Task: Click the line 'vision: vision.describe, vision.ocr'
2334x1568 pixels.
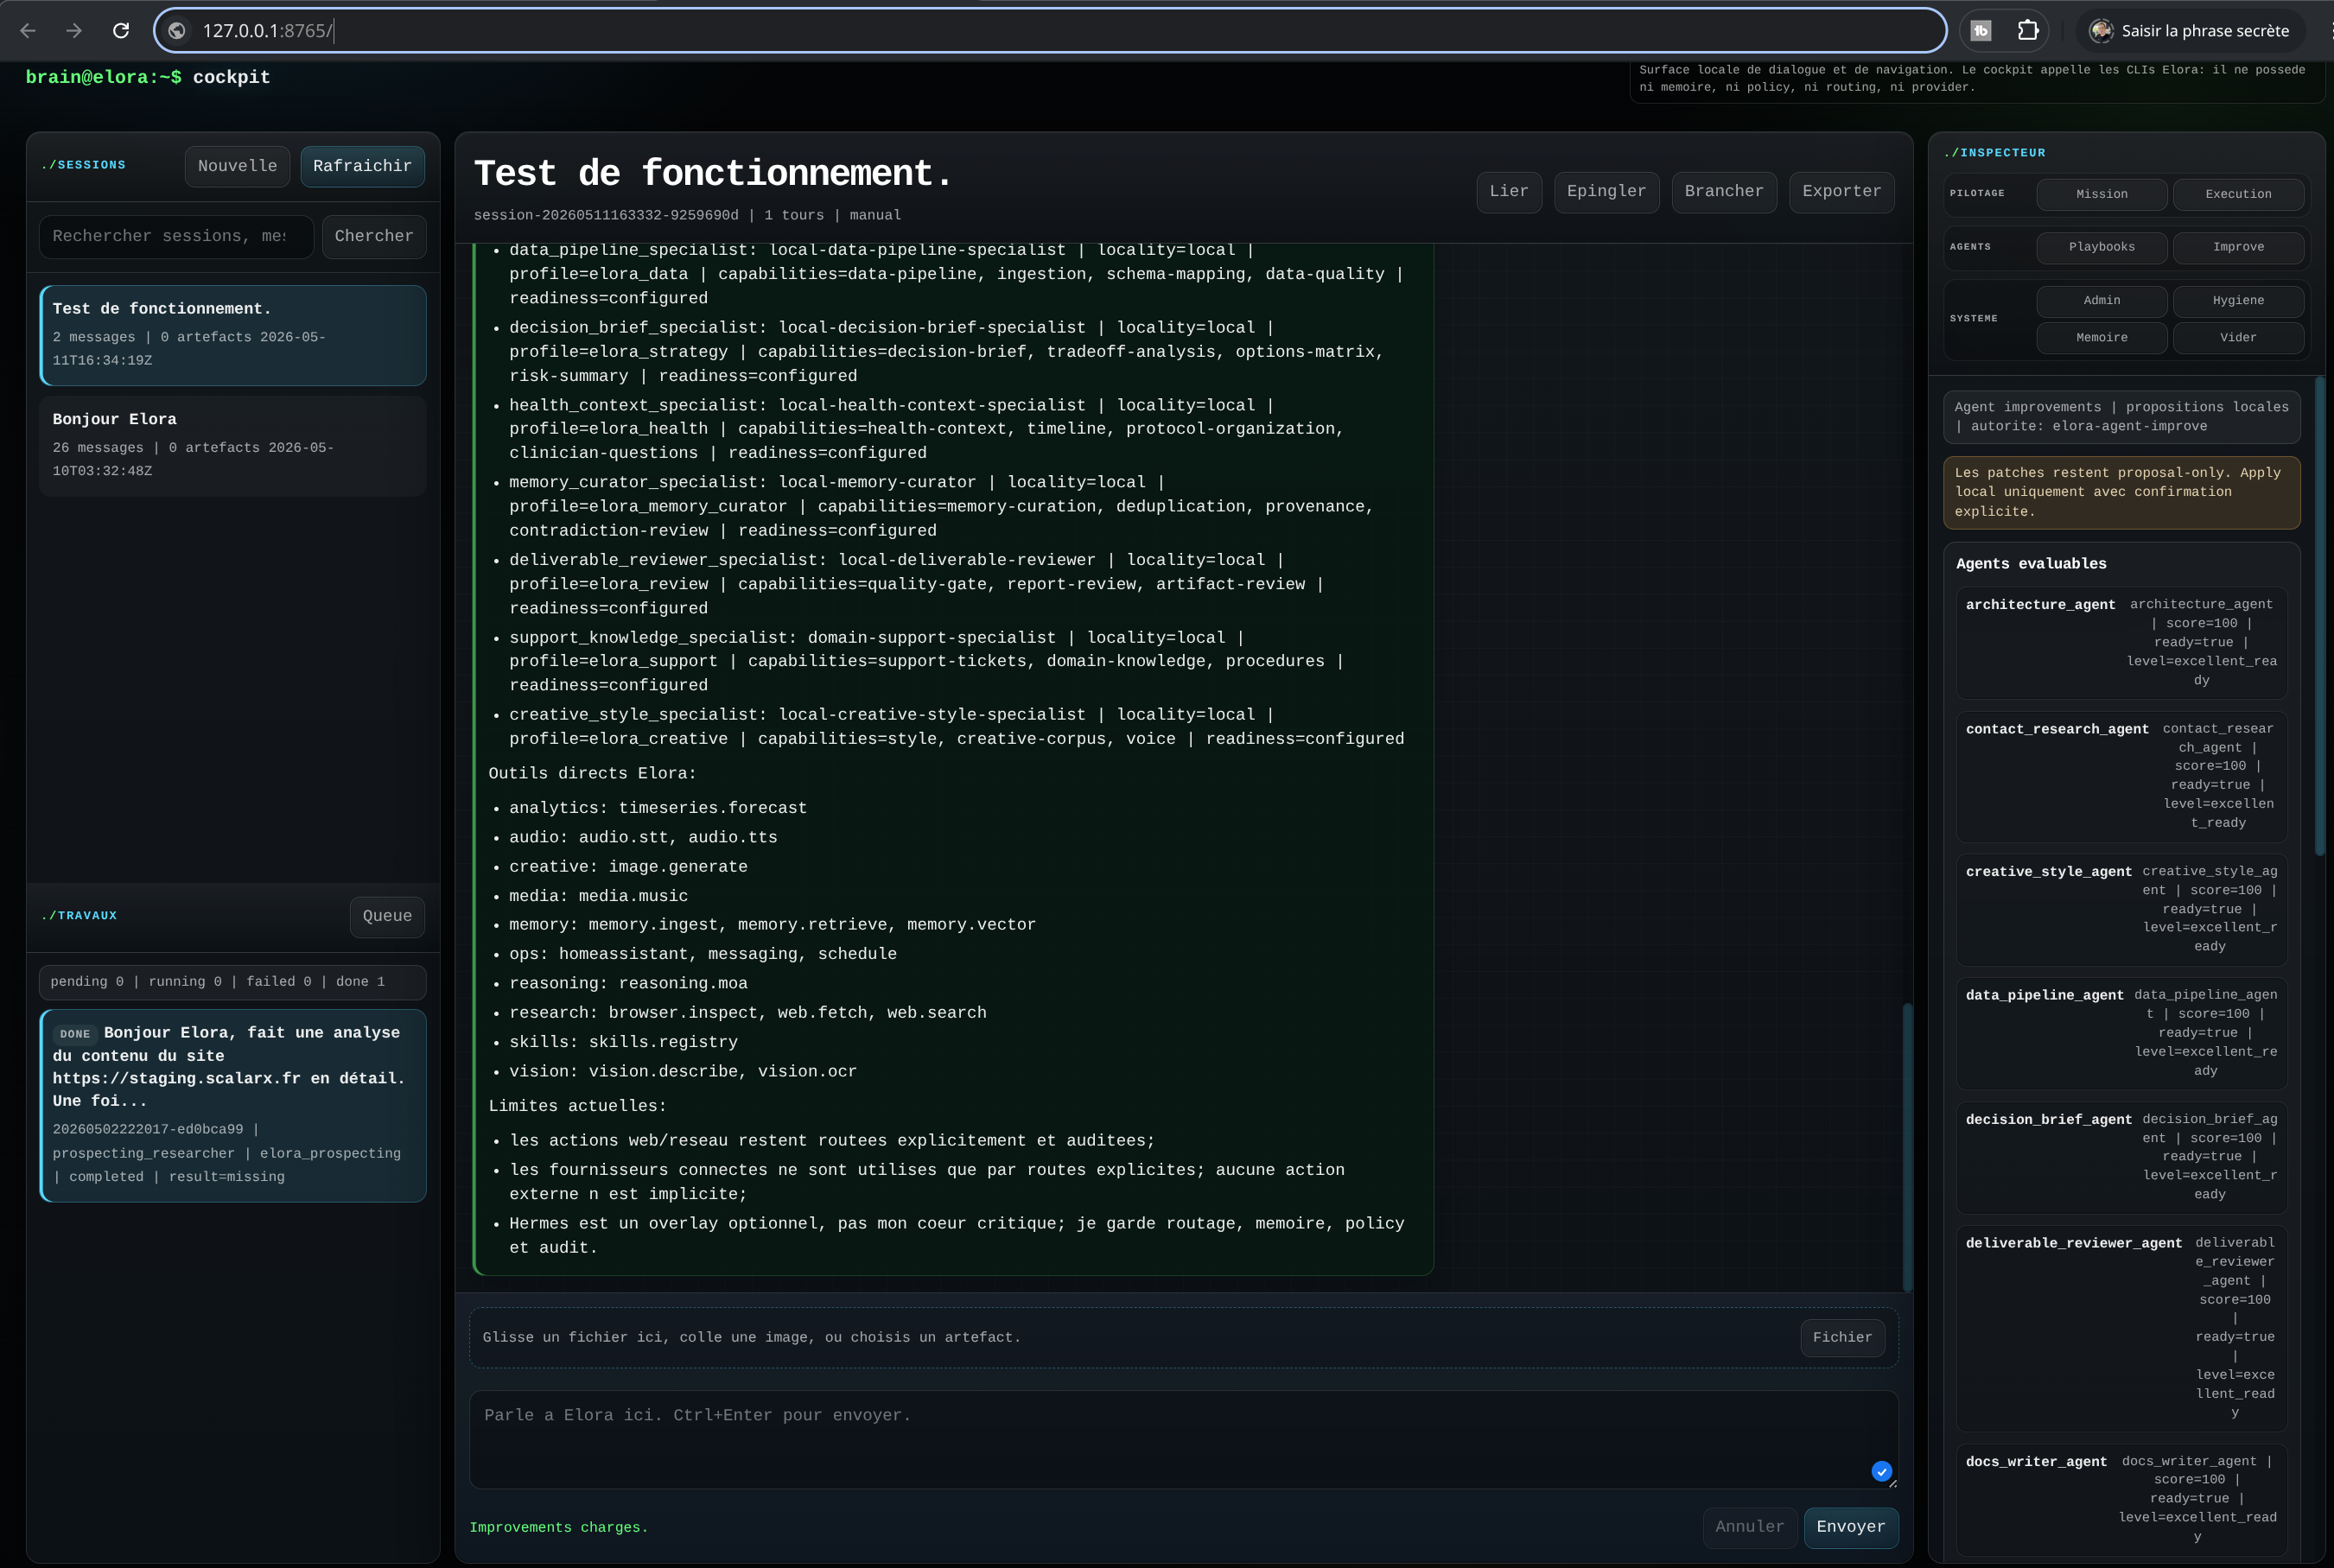Action: 683,1072
